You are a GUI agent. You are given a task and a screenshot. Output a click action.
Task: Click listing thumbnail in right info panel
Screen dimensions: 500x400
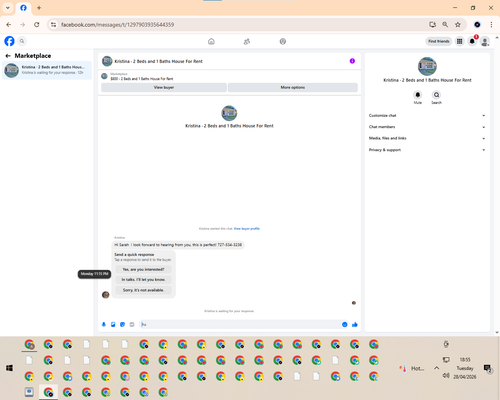[427, 66]
